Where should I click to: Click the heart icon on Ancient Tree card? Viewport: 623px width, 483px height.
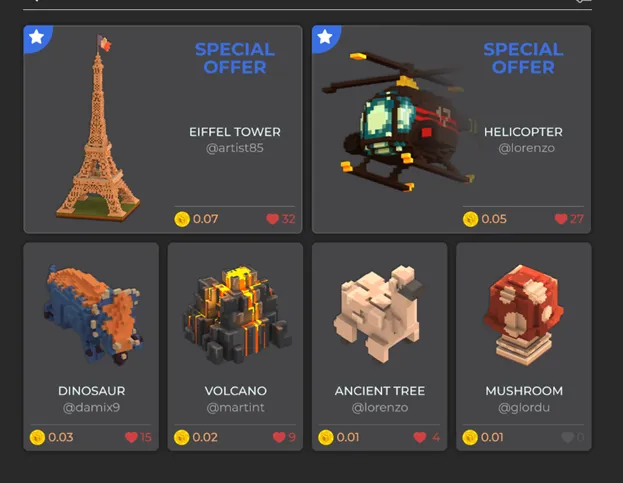[x=420, y=437]
